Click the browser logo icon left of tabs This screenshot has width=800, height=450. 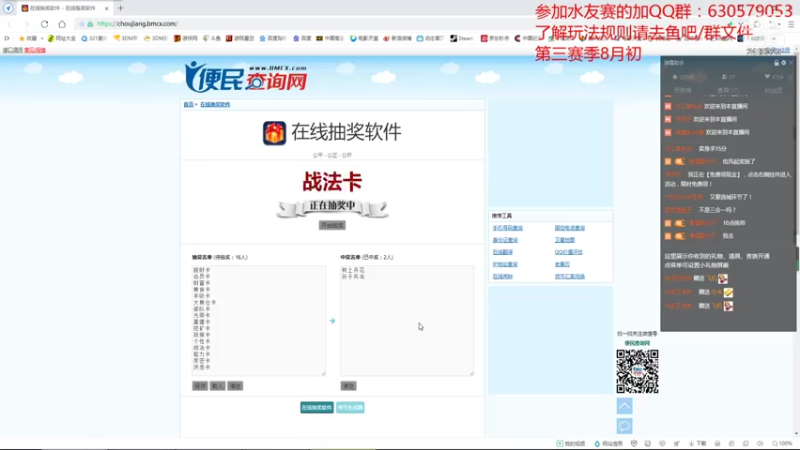click(8, 8)
